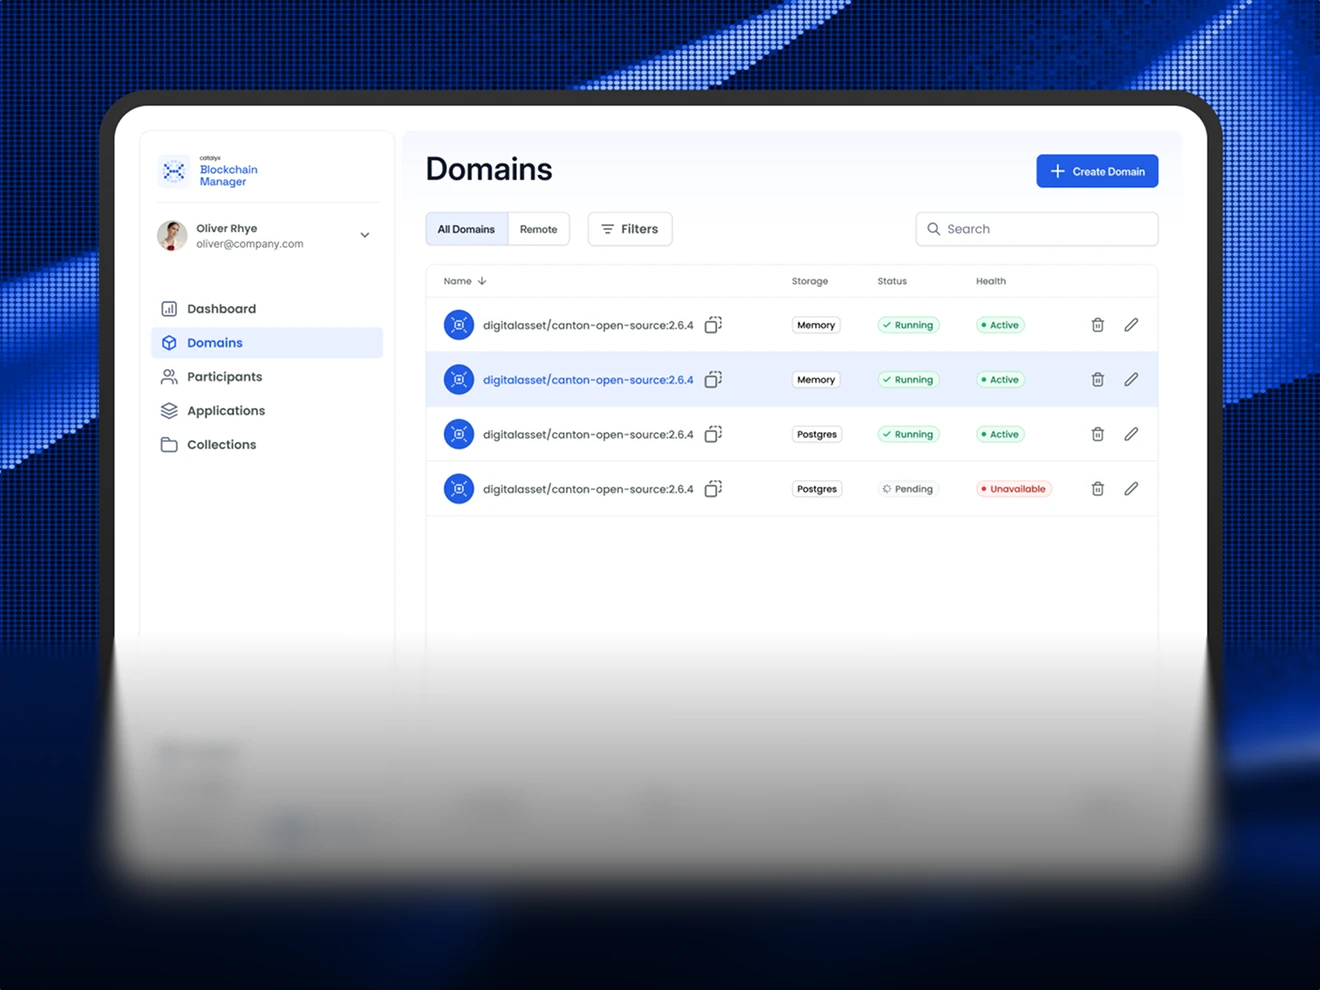Open the Collections folder icon
1320x990 pixels.
tap(168, 444)
